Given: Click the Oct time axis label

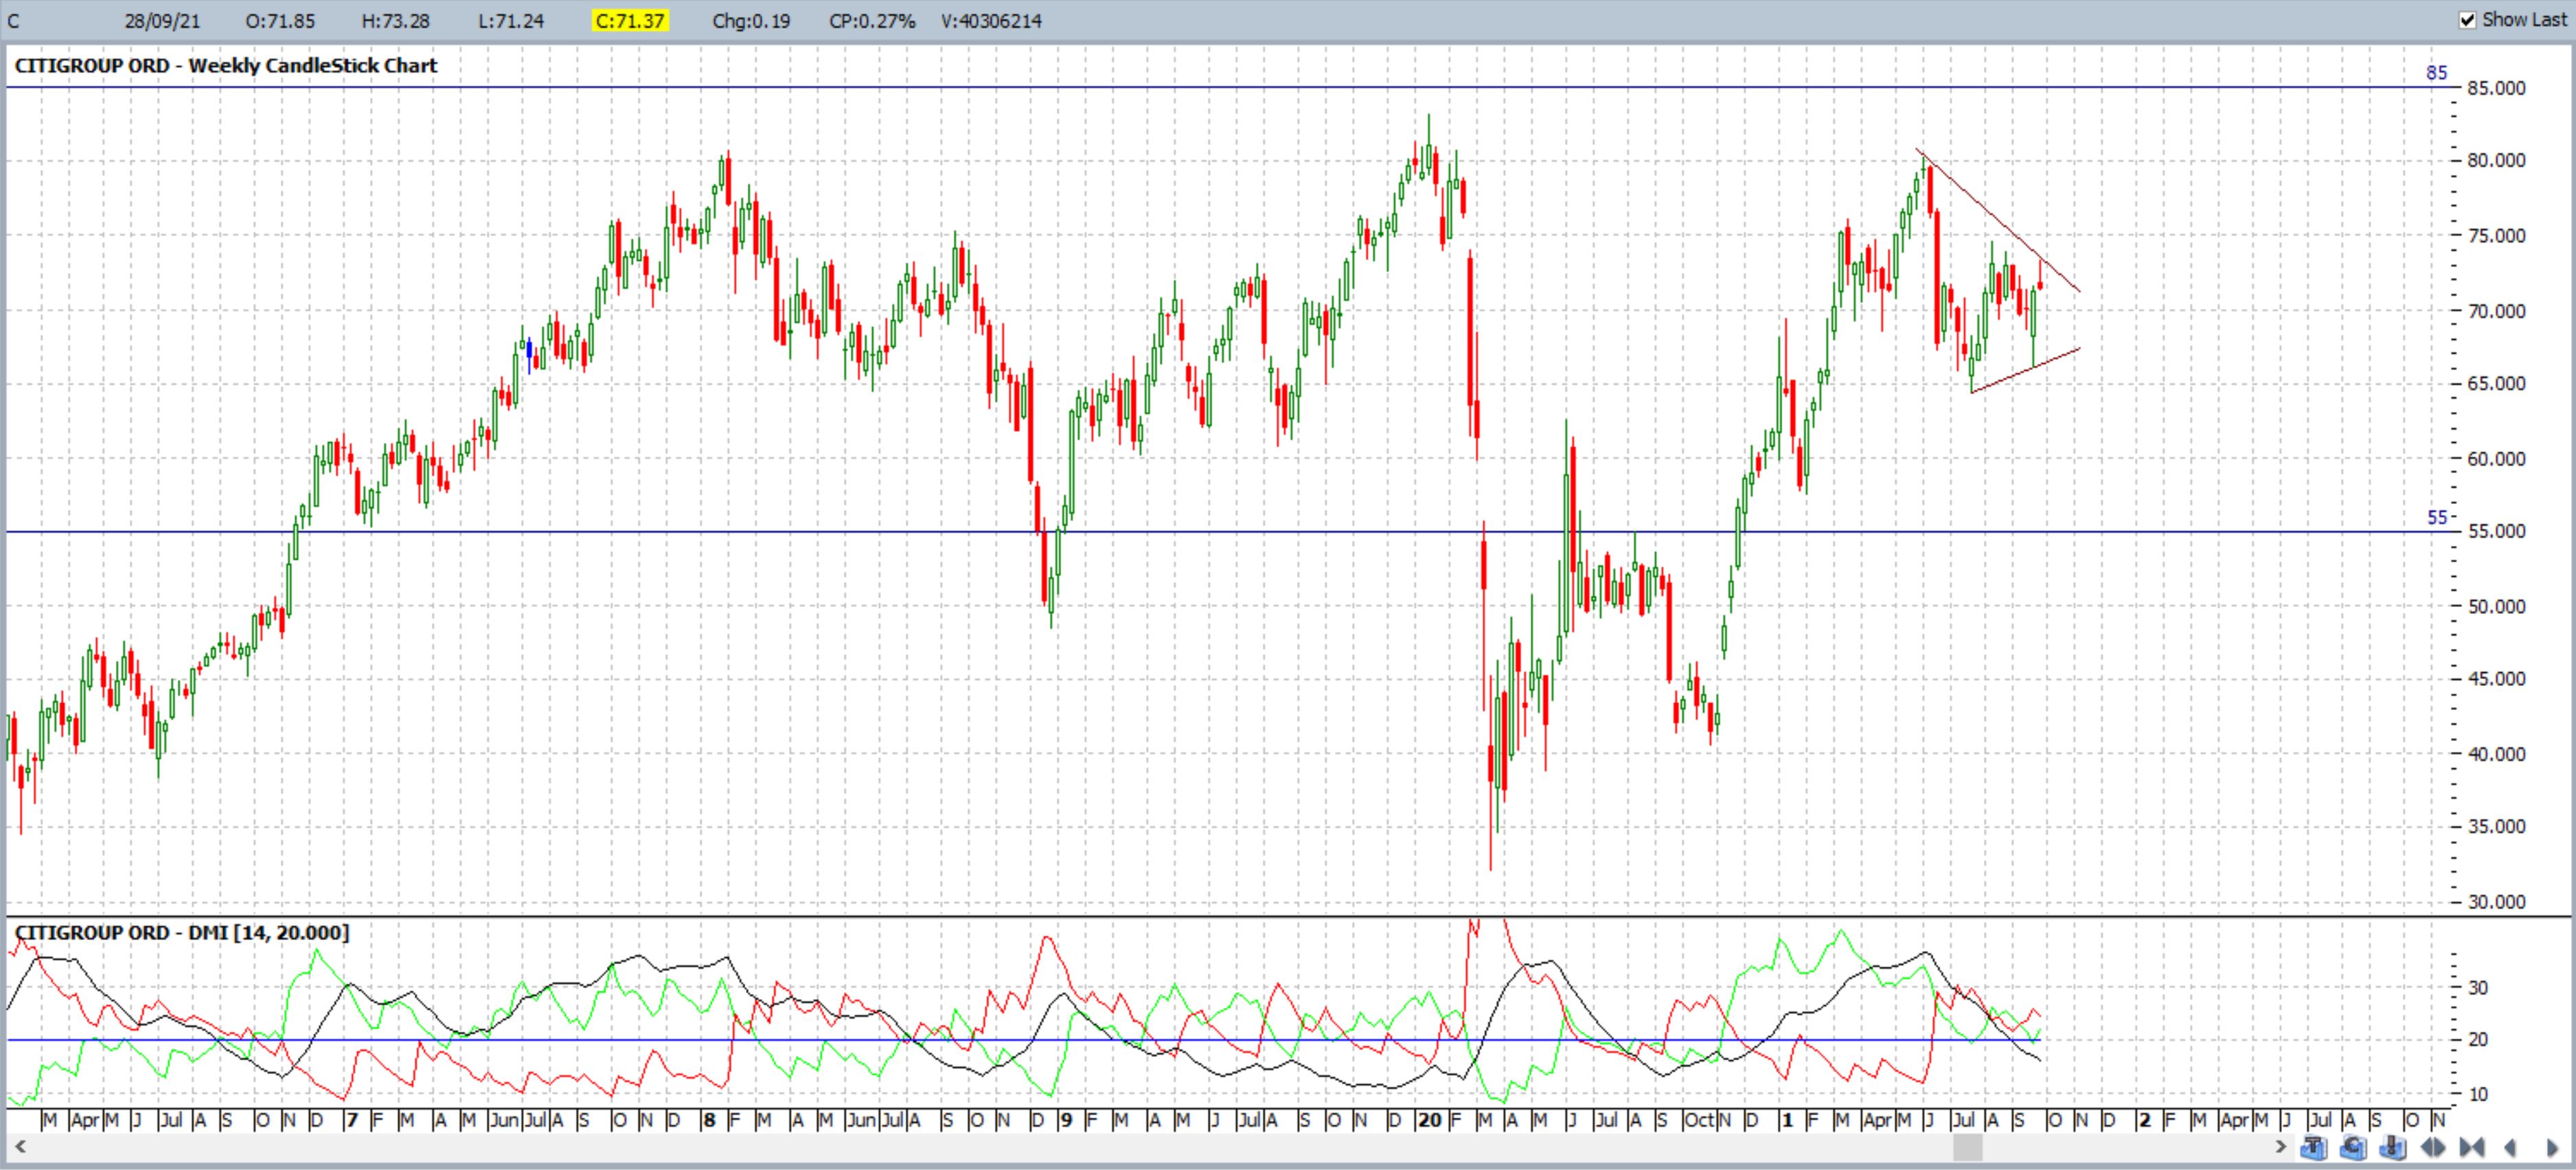Looking at the screenshot, I should pyautogui.click(x=1698, y=1120).
